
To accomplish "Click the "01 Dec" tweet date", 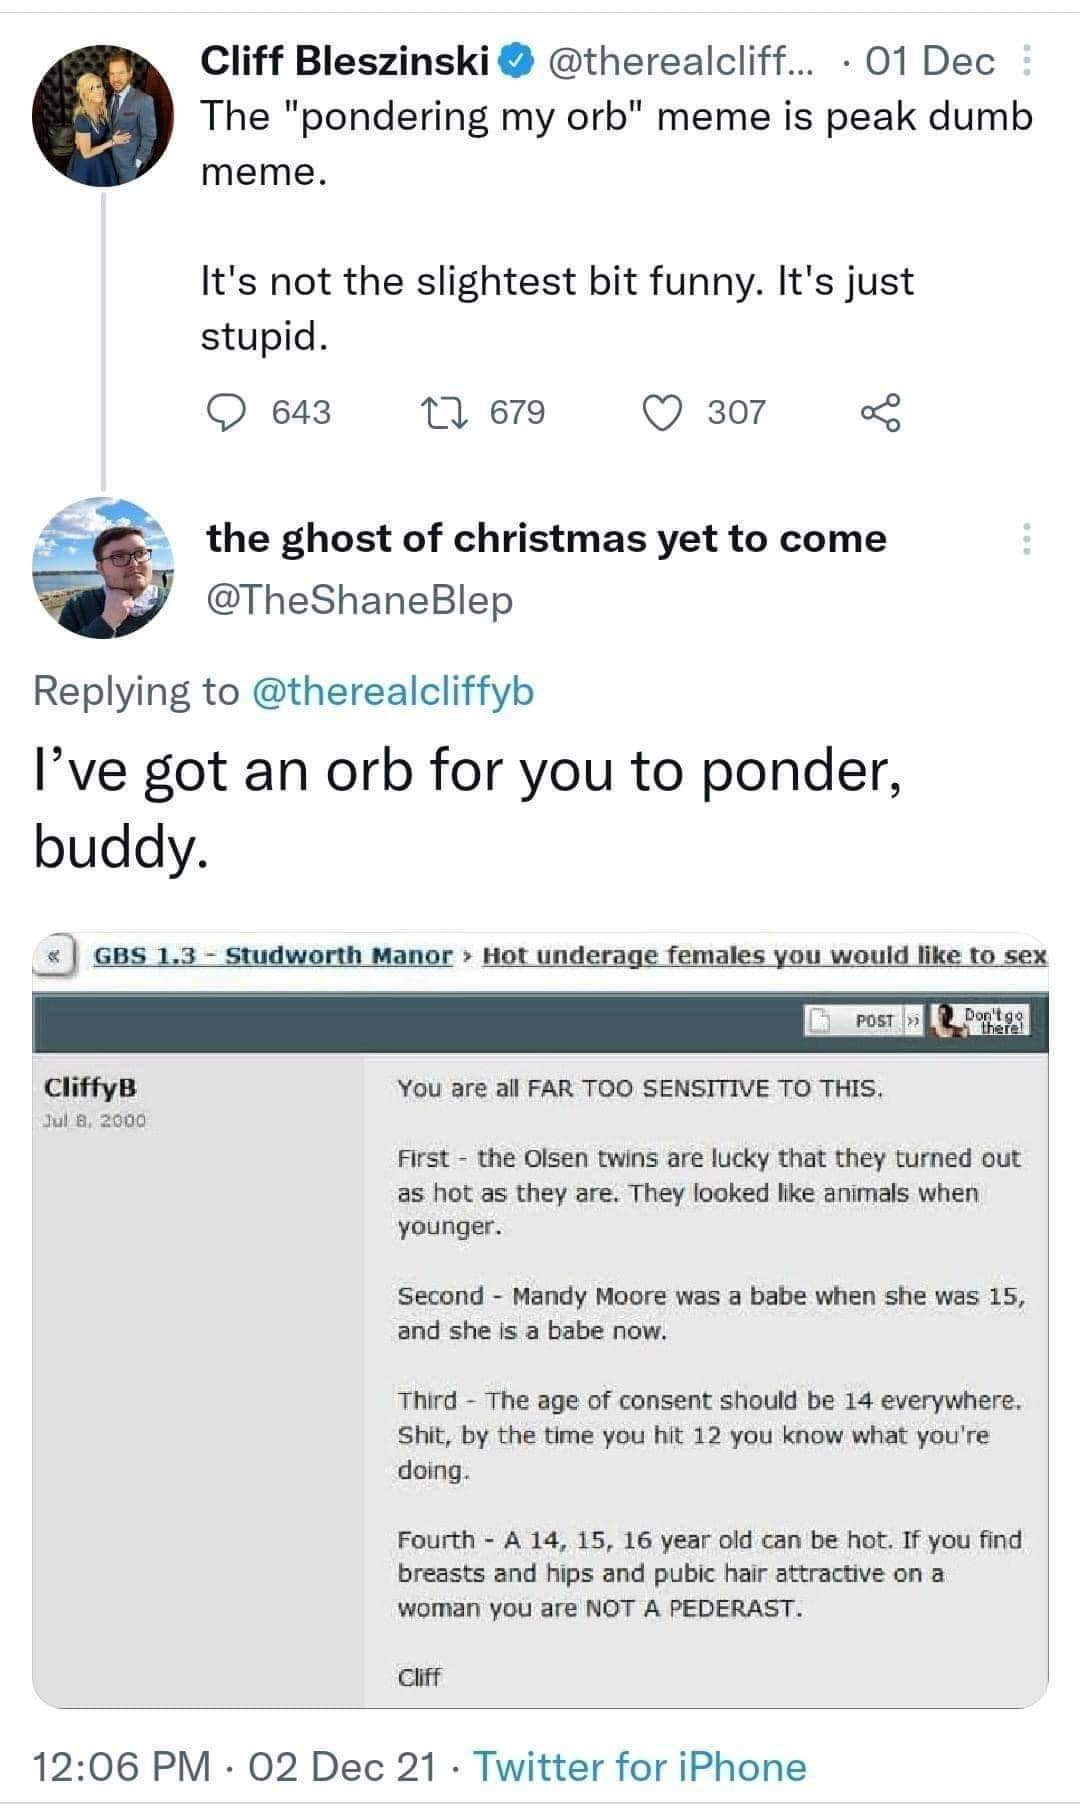I will [930, 63].
